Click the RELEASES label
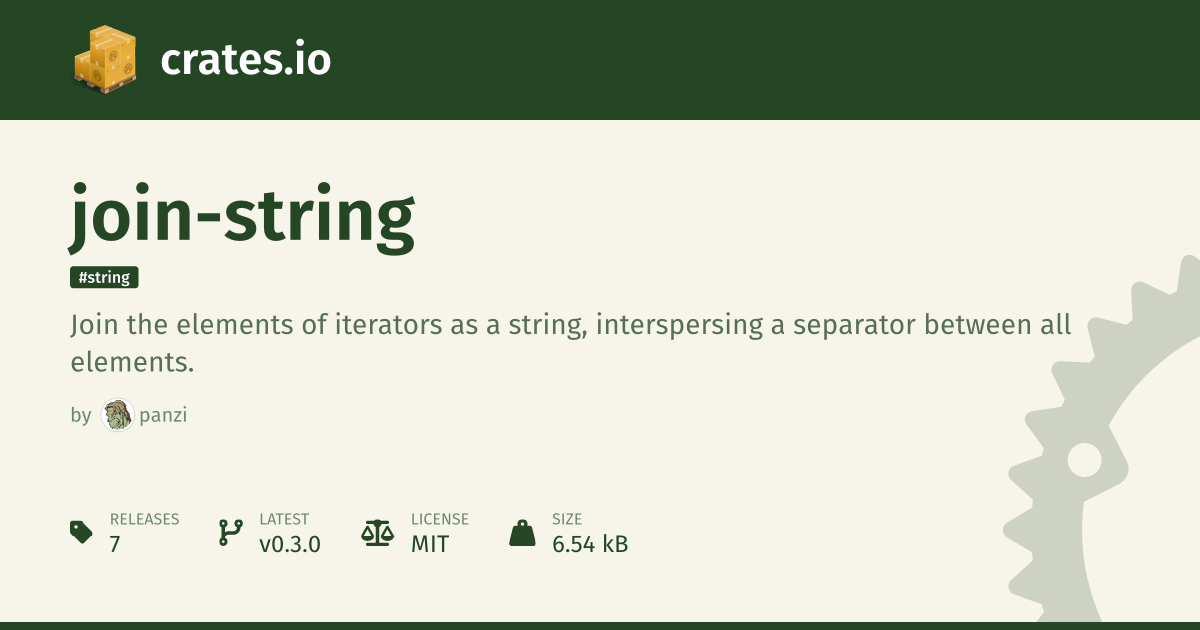 click(144, 519)
